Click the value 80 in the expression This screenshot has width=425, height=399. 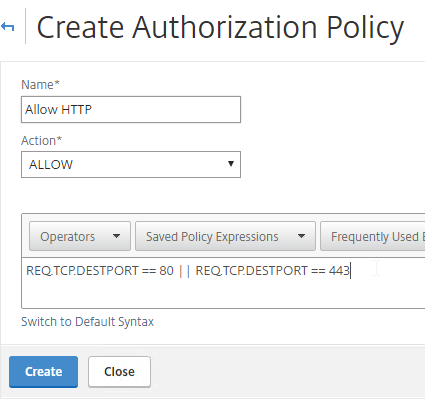click(x=166, y=270)
